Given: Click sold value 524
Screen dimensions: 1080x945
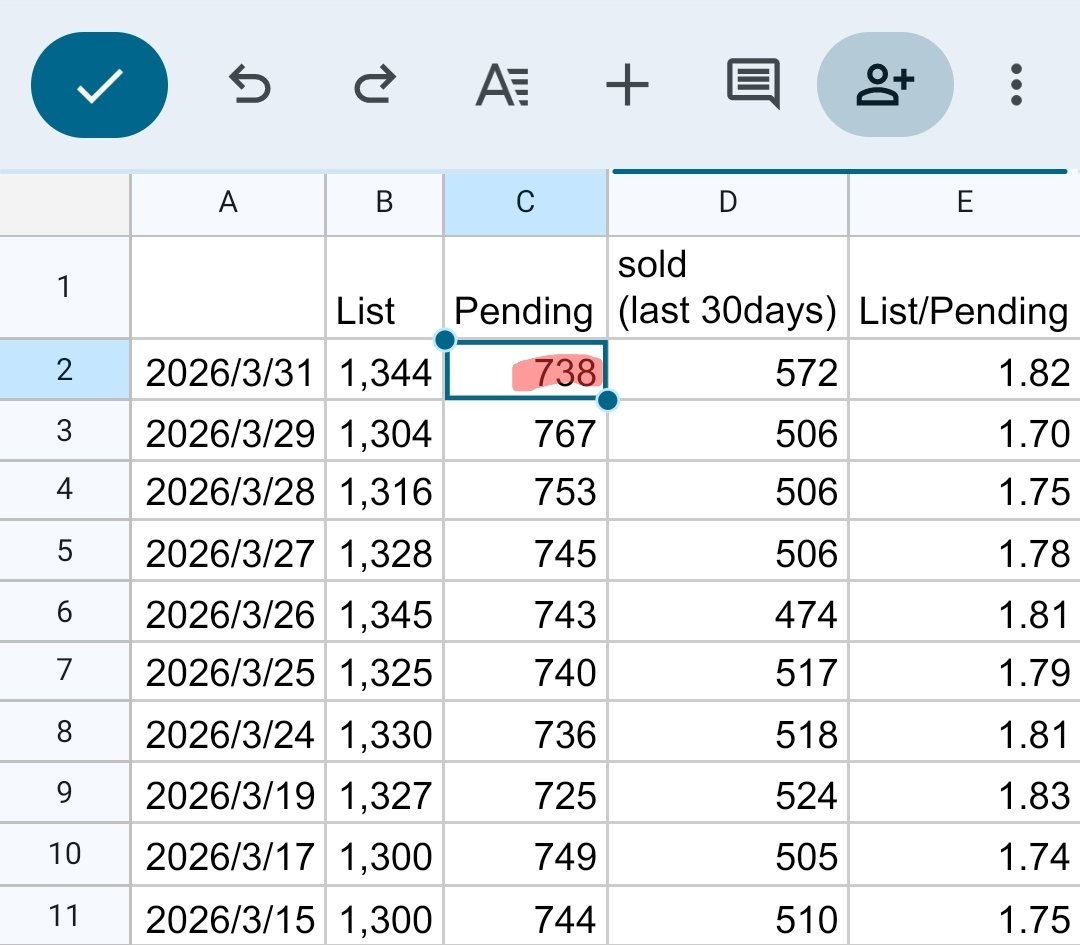Looking at the screenshot, I should [x=728, y=793].
